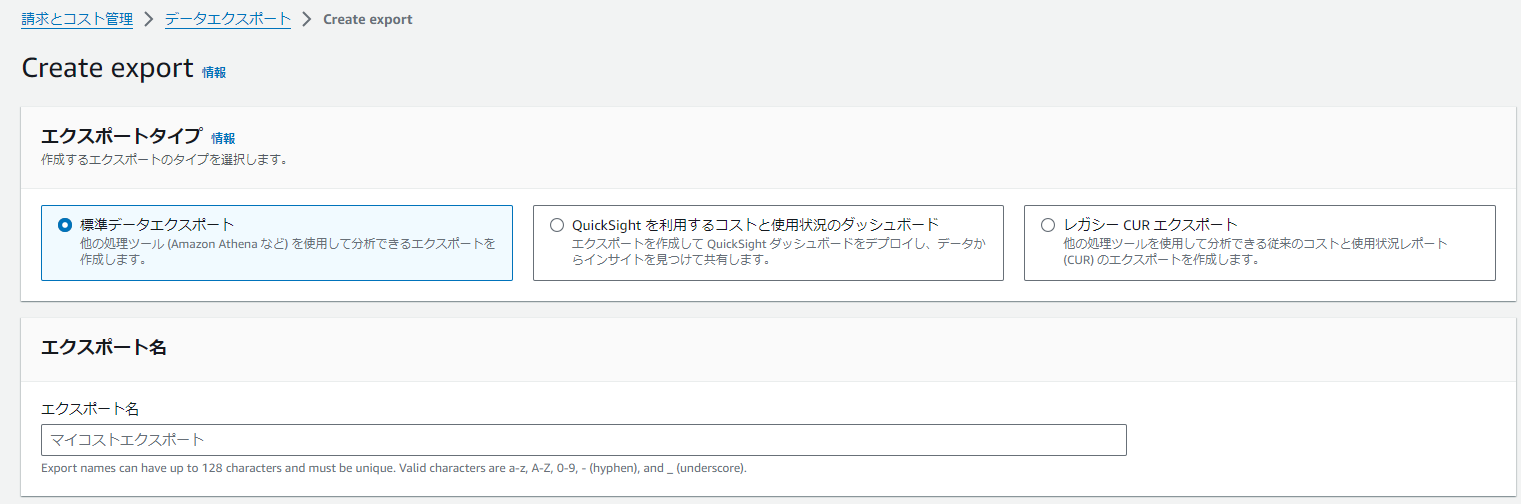1521x504 pixels.
Task: Click the 作成するエクスポートのタイプ subtitle text
Action: [164, 159]
